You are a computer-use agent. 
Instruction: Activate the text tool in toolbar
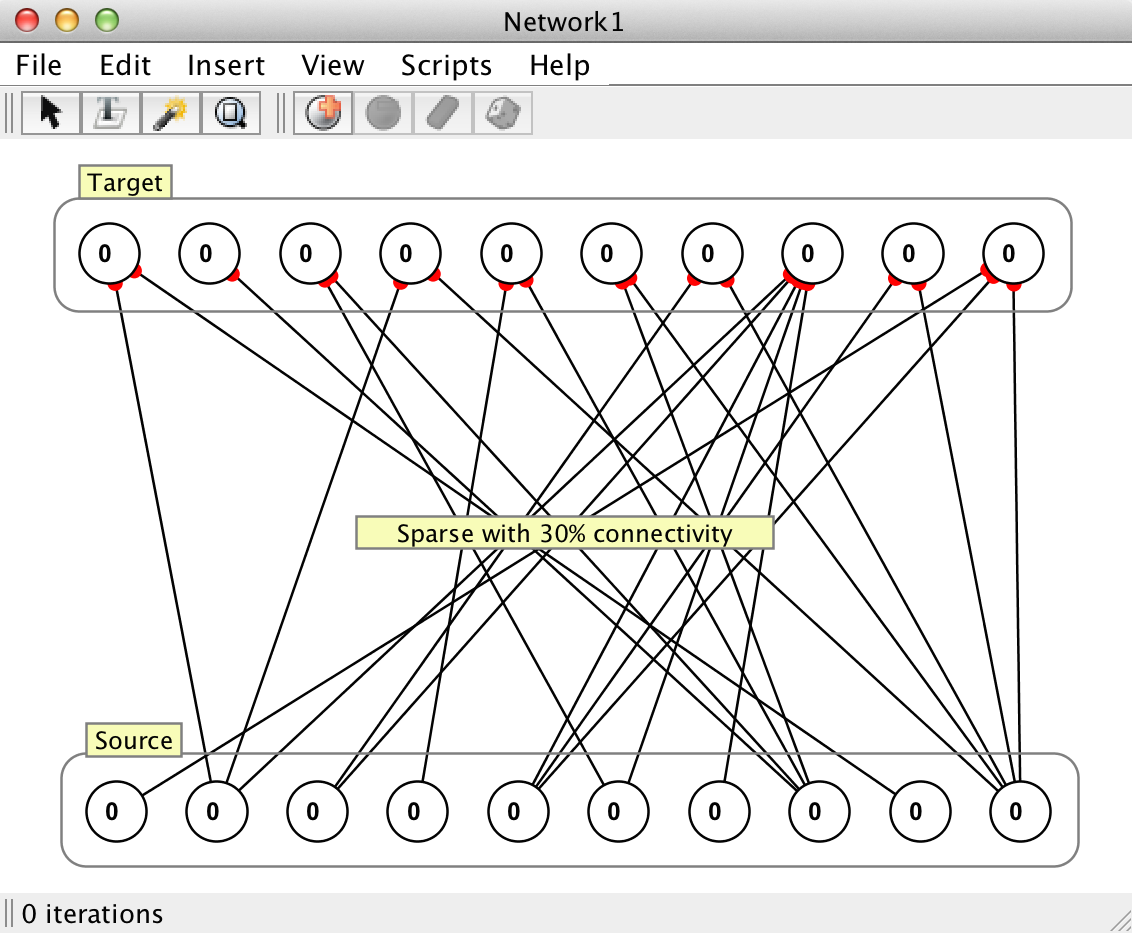(110, 113)
